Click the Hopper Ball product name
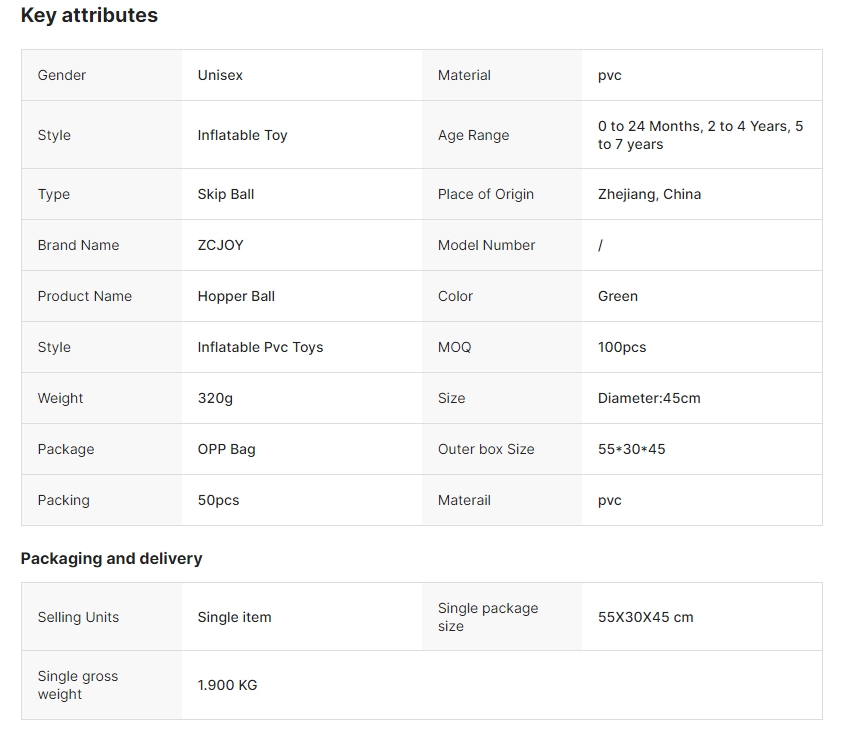845x742 pixels. (236, 296)
